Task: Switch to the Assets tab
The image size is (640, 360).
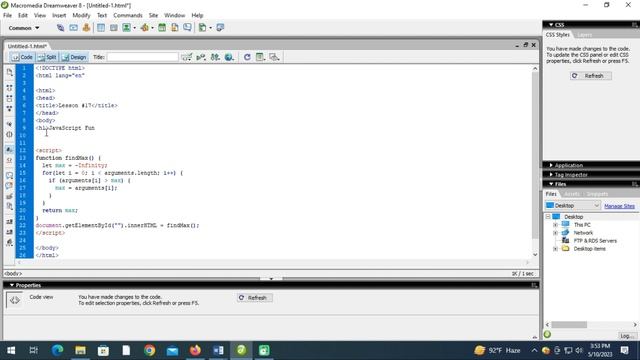Action: (x=572, y=194)
